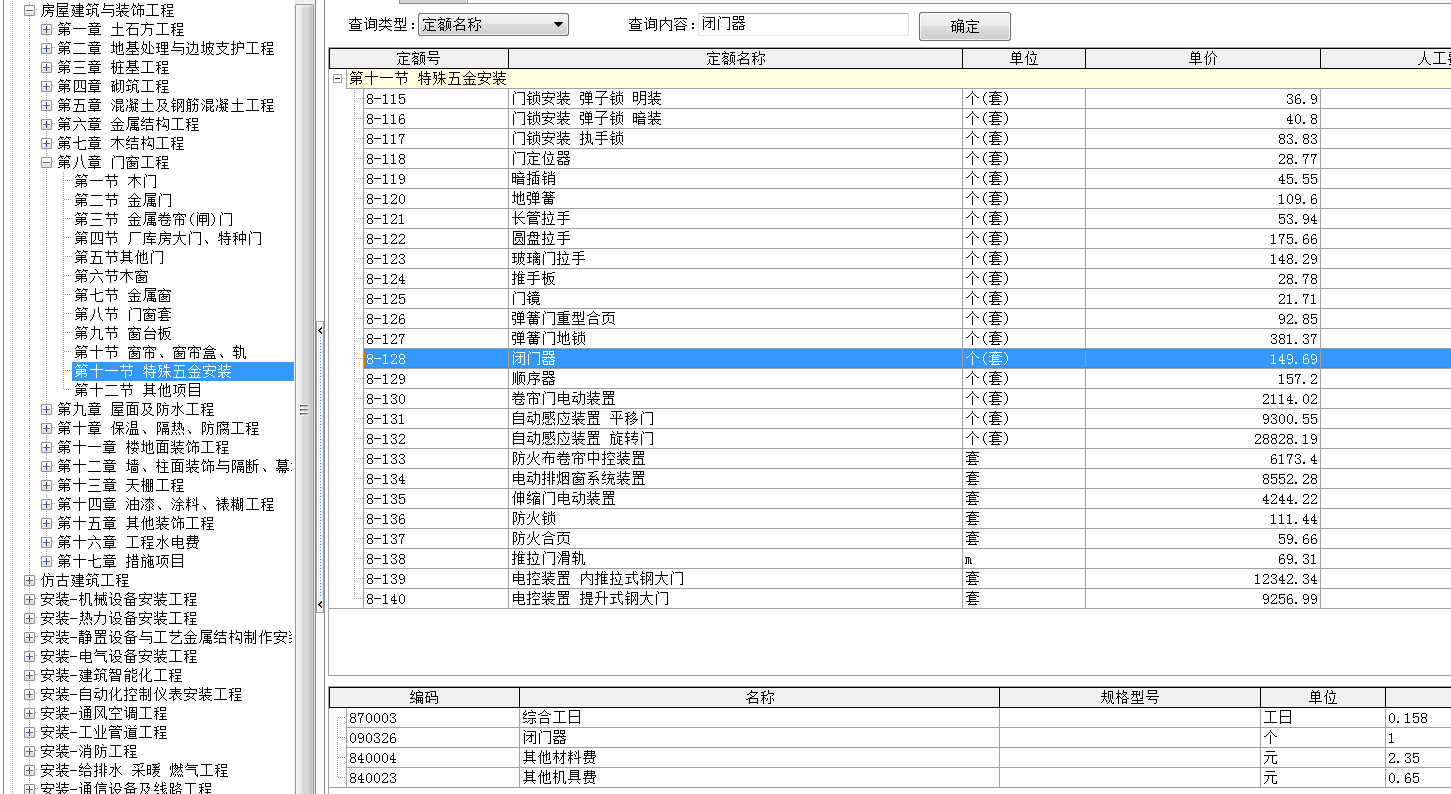This screenshot has width=1451, height=794.
Task: Expand 第五章 混凝土及钢筋混凝土工程
Action: click(x=46, y=105)
